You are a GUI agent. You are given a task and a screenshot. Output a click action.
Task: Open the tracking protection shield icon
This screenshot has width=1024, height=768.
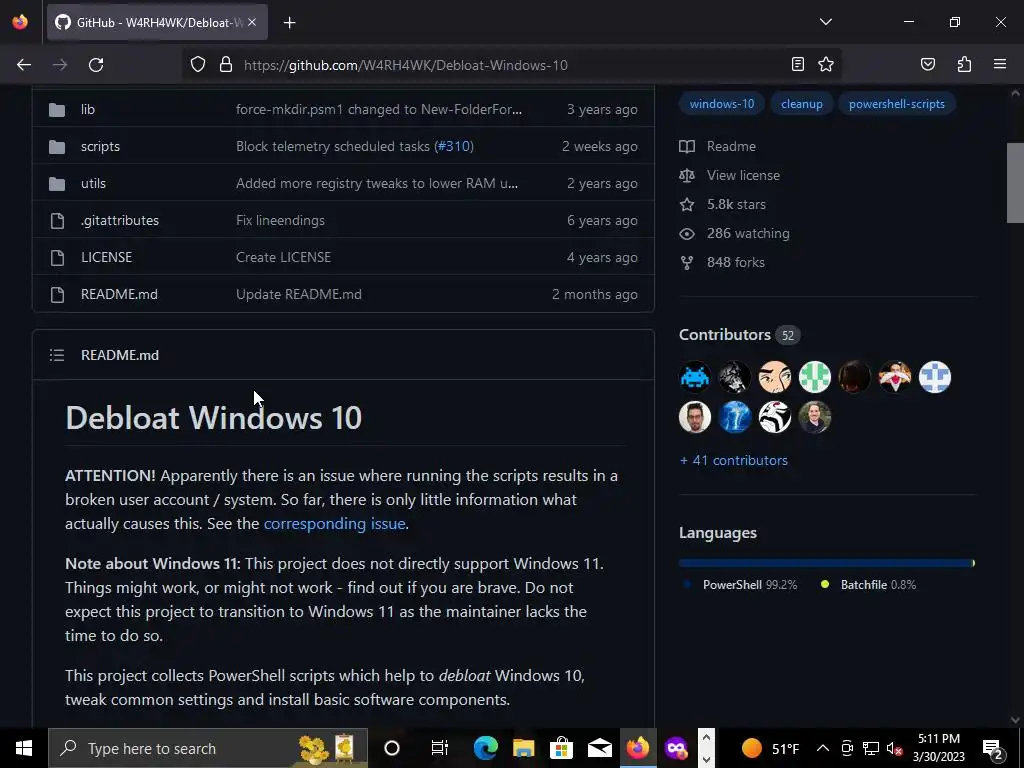pyautogui.click(x=198, y=65)
